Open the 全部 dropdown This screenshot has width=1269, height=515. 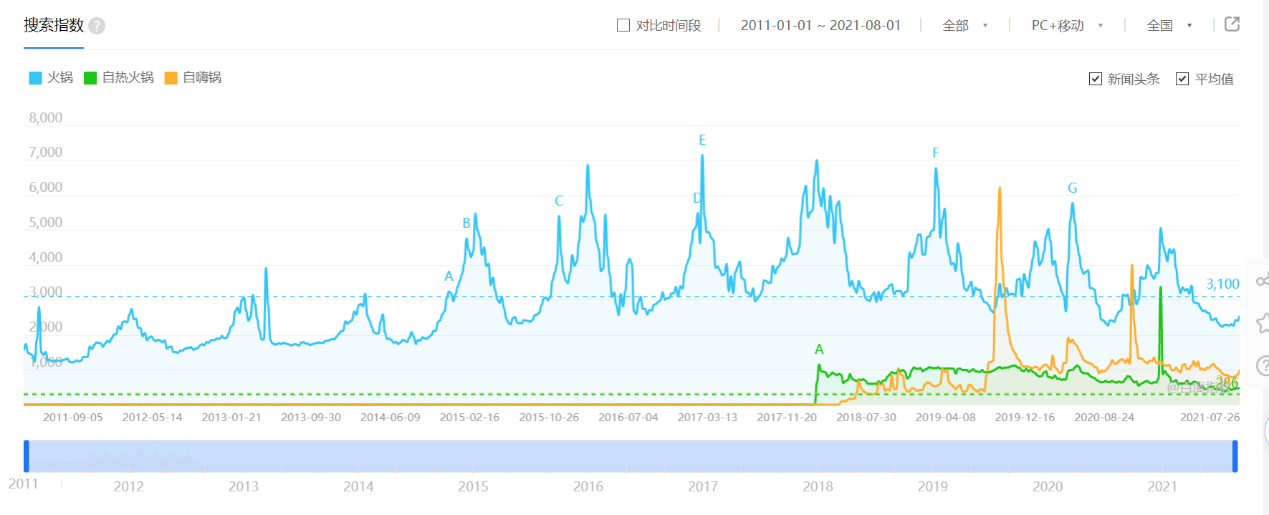tap(965, 25)
